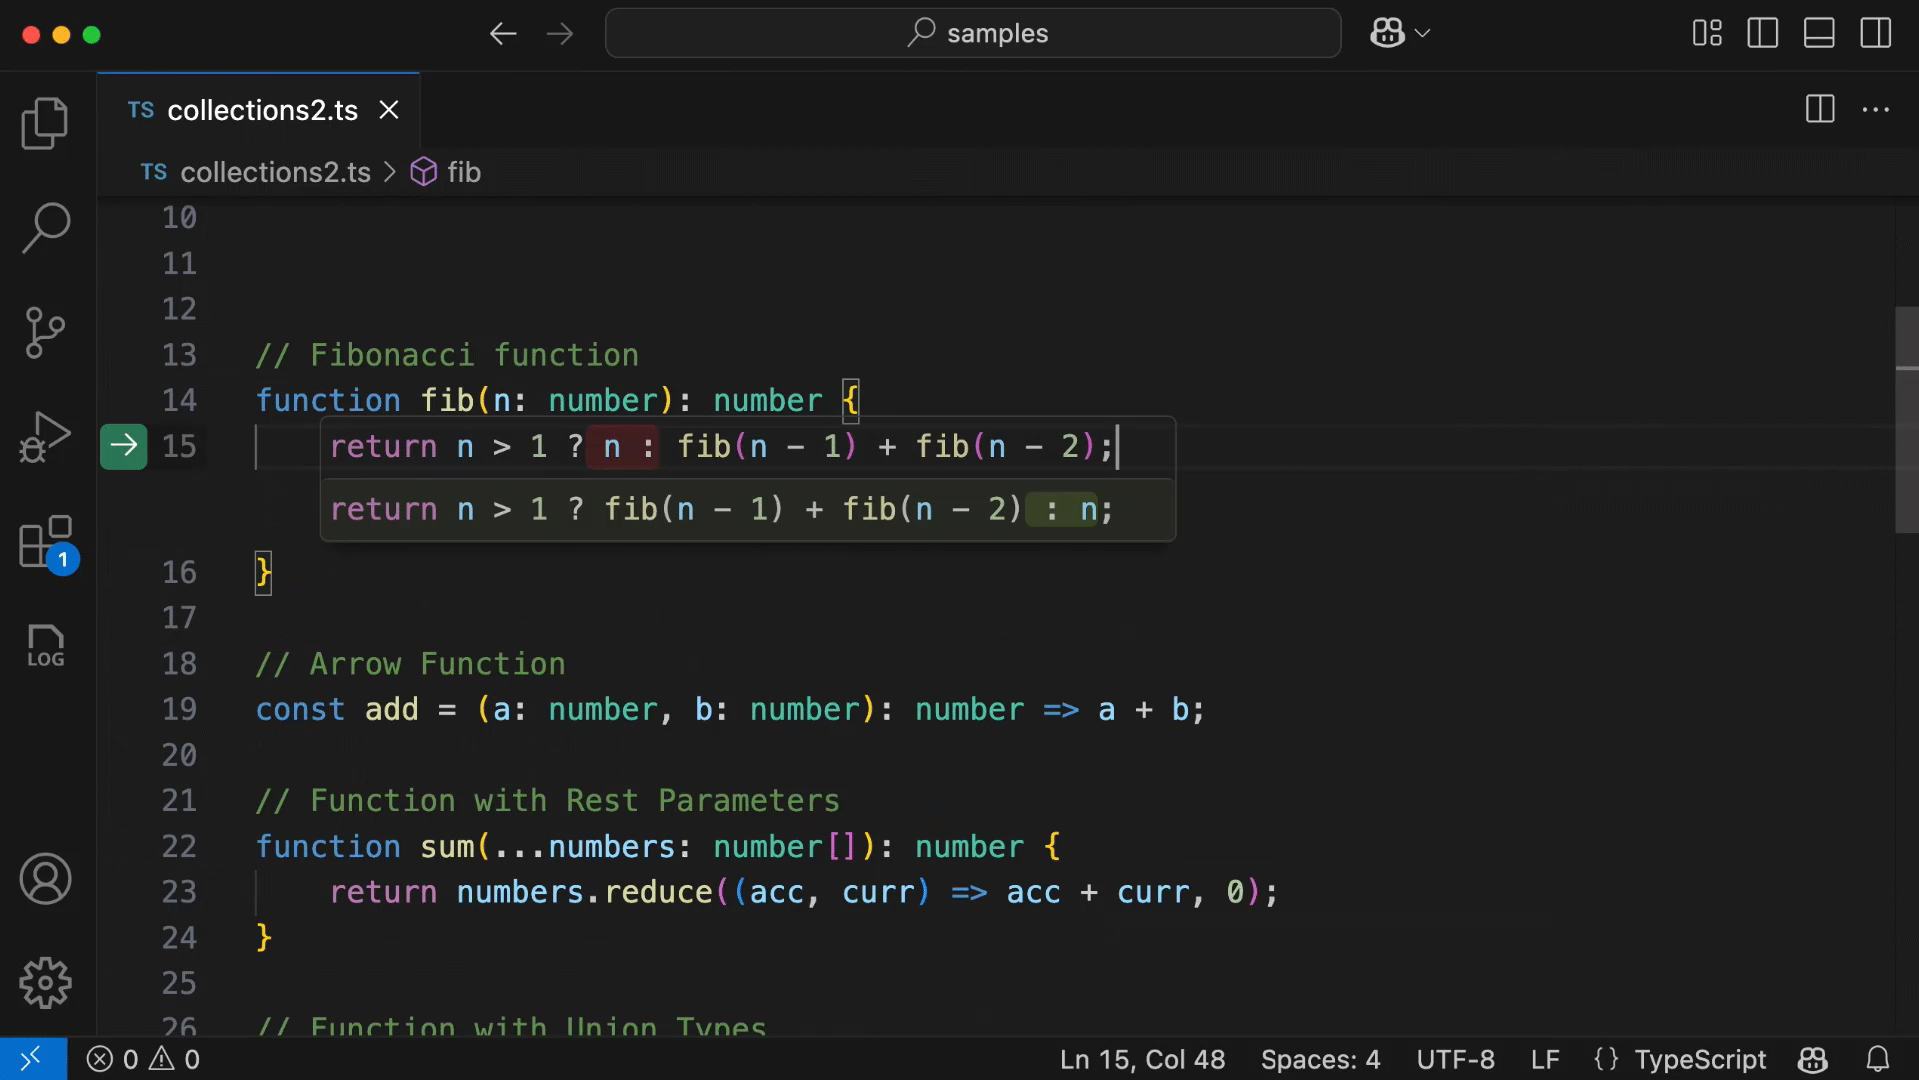
Task: Open the More Actions editor menu
Action: [1877, 110]
